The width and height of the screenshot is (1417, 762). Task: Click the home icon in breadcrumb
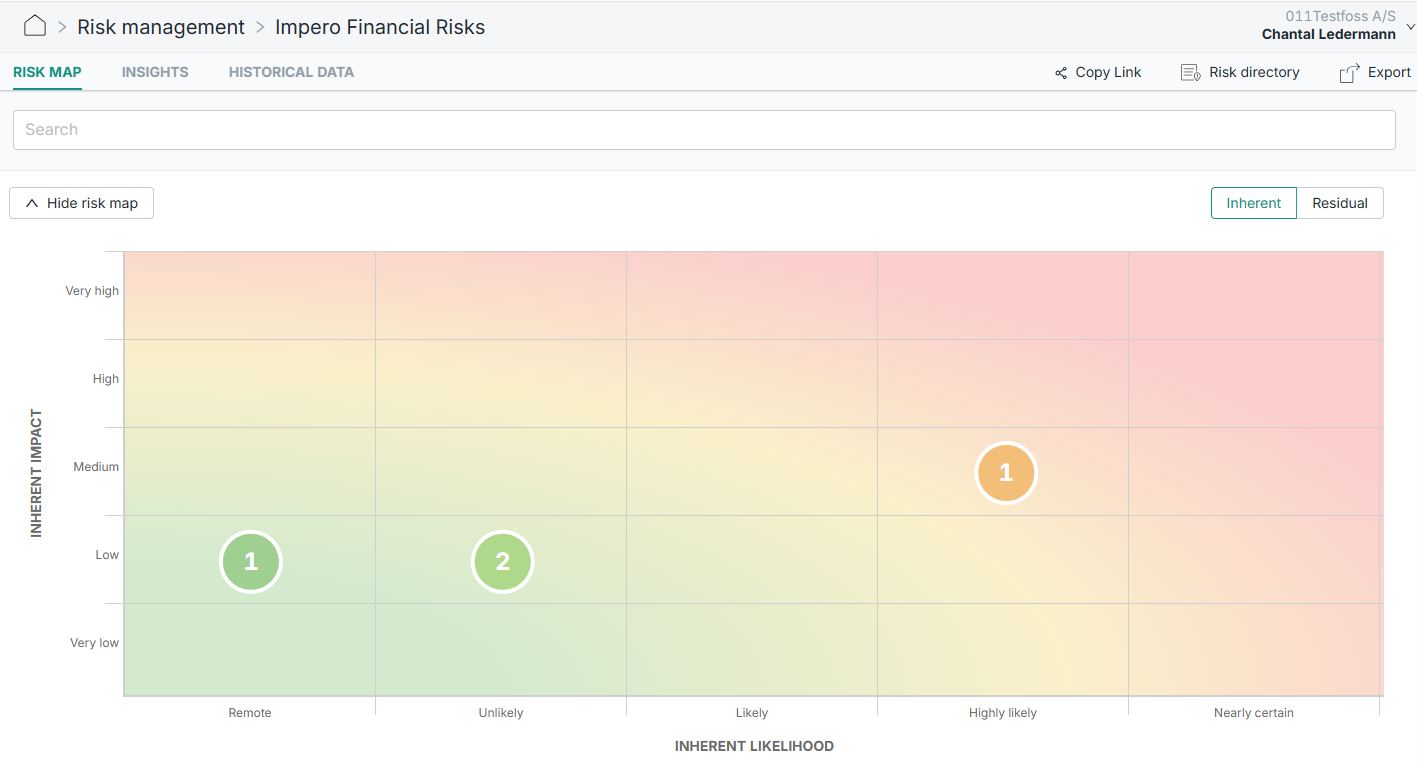[35, 26]
